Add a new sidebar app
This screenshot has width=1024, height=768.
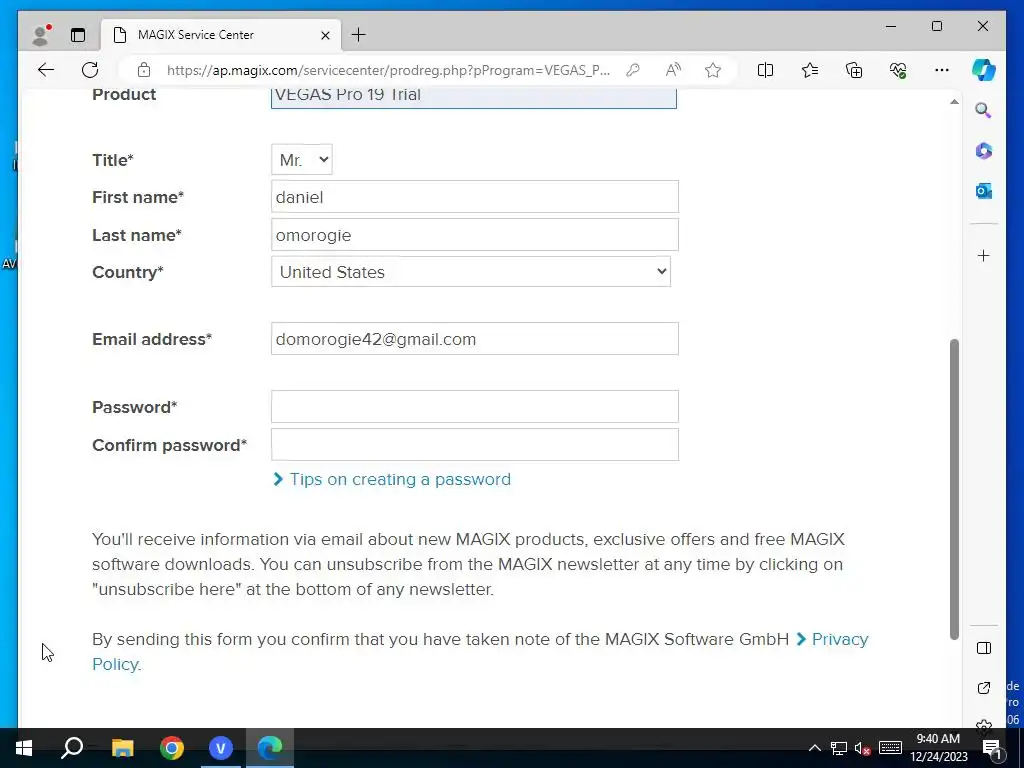tap(984, 255)
